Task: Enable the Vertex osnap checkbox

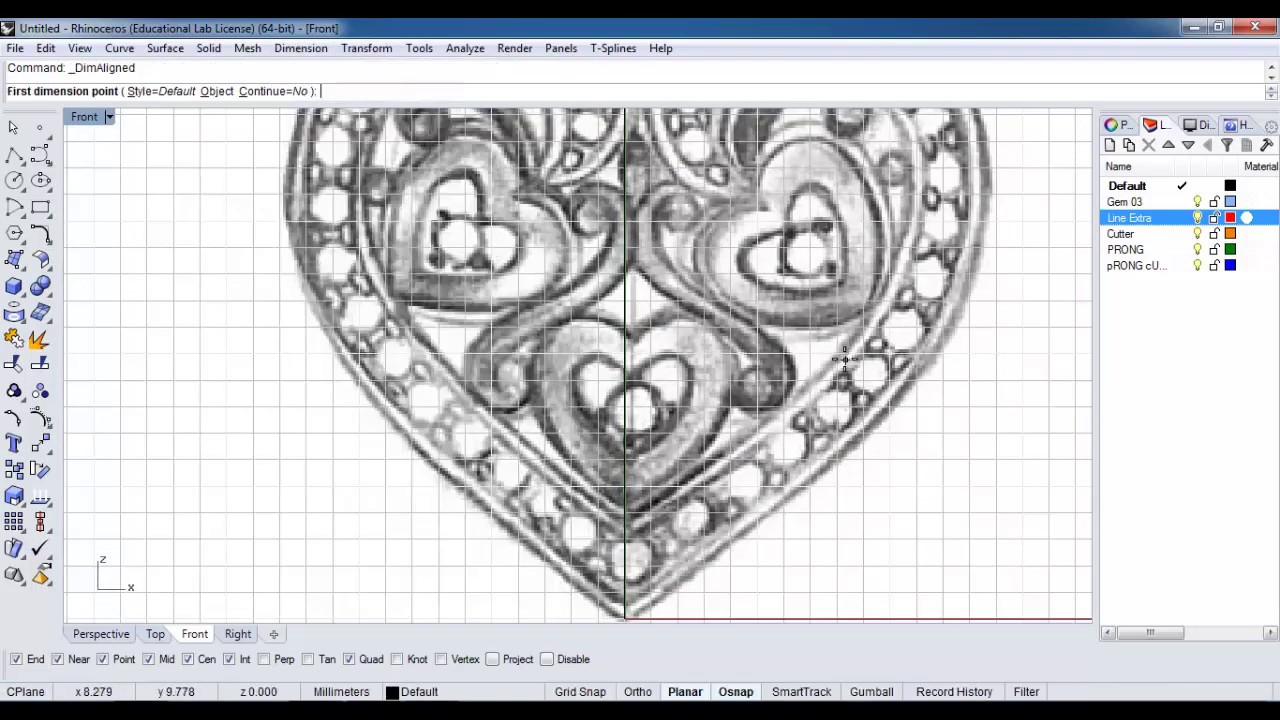Action: tap(441, 659)
